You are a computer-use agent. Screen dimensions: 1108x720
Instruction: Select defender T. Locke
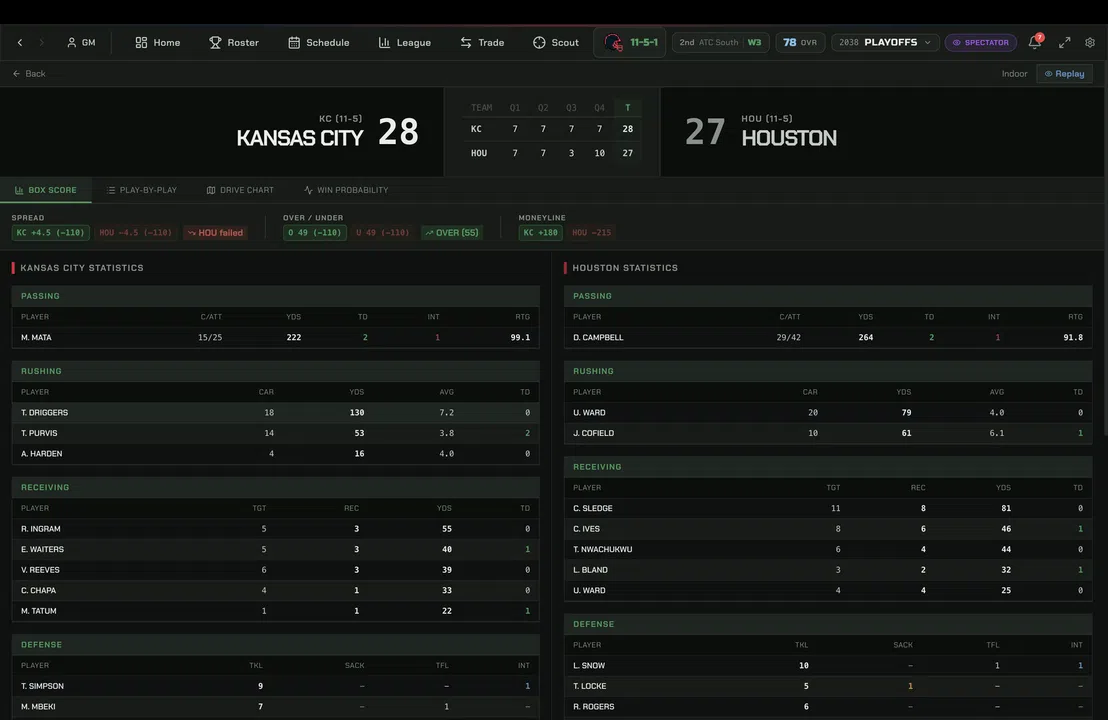(828, 685)
